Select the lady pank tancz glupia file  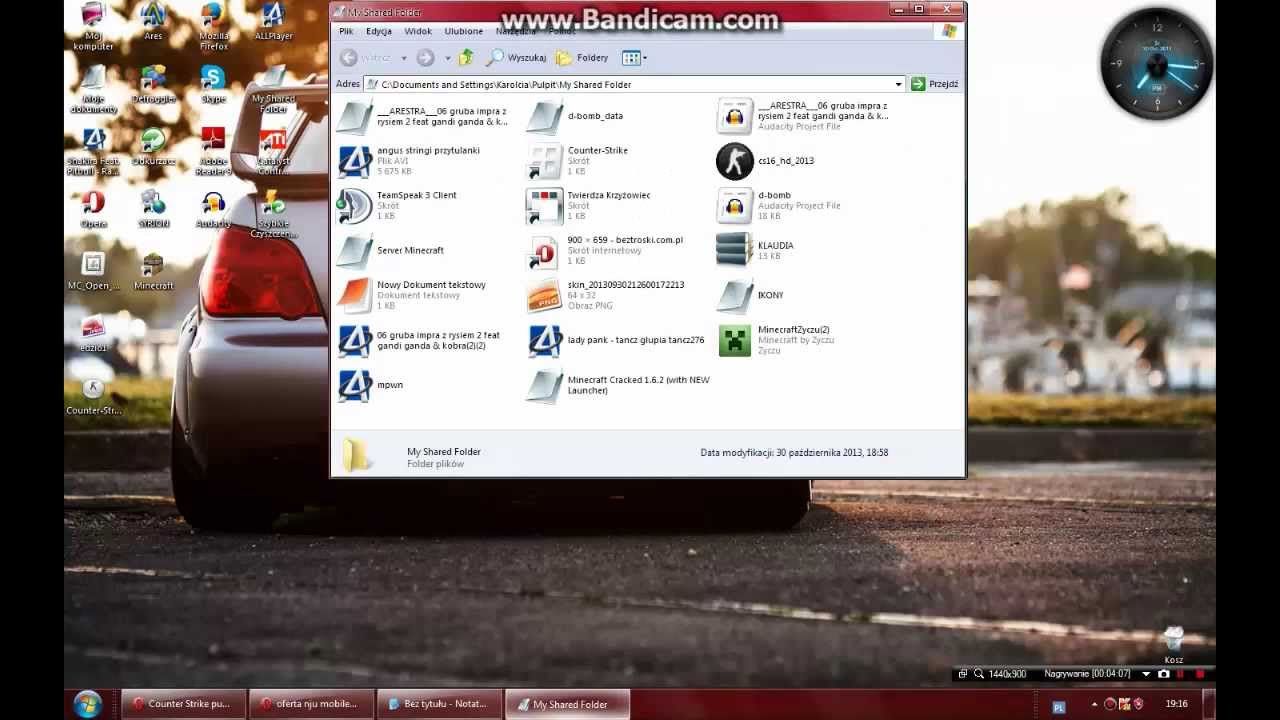point(616,340)
